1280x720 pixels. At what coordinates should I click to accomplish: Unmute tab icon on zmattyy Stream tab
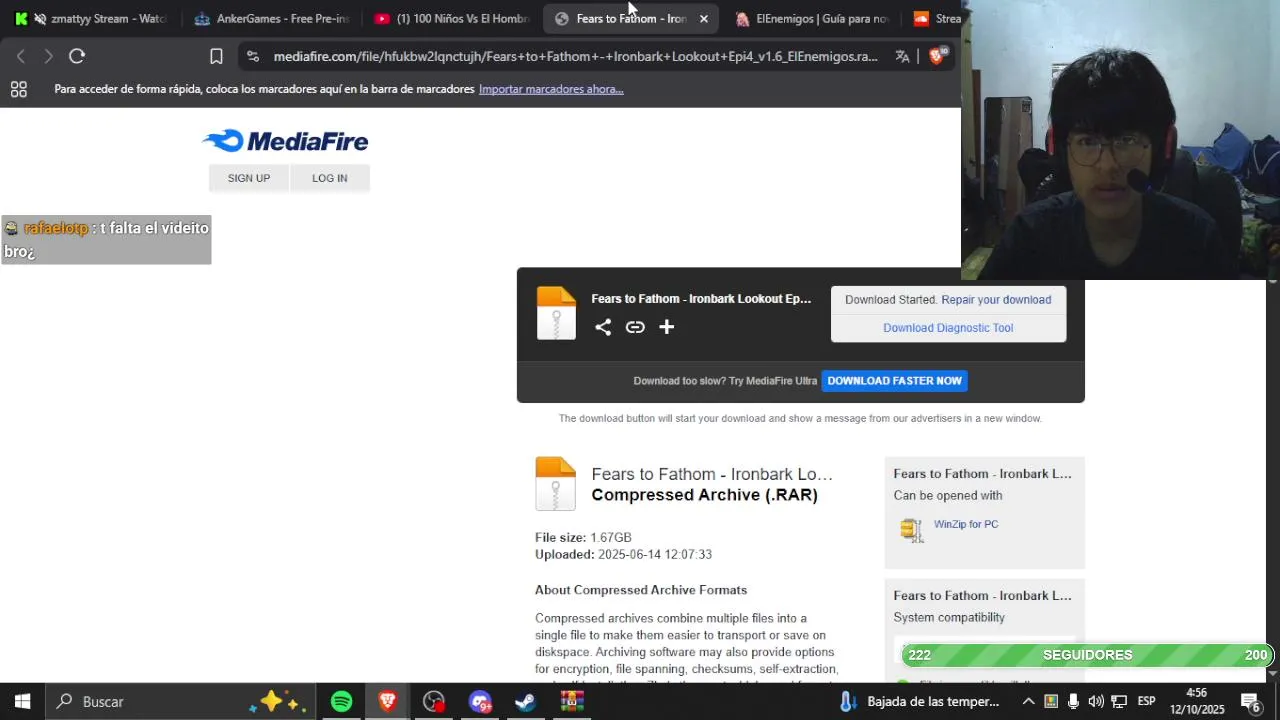(39, 19)
